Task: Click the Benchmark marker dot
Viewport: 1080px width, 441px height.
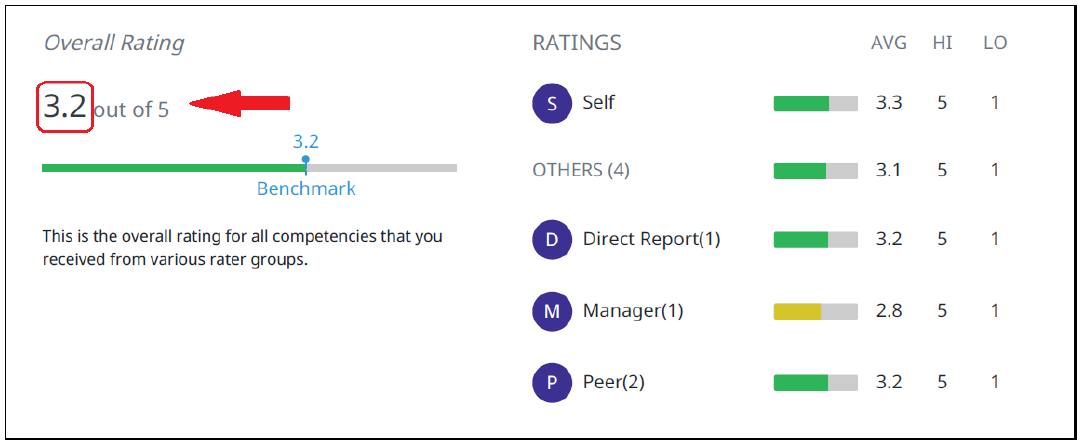Action: [306, 159]
